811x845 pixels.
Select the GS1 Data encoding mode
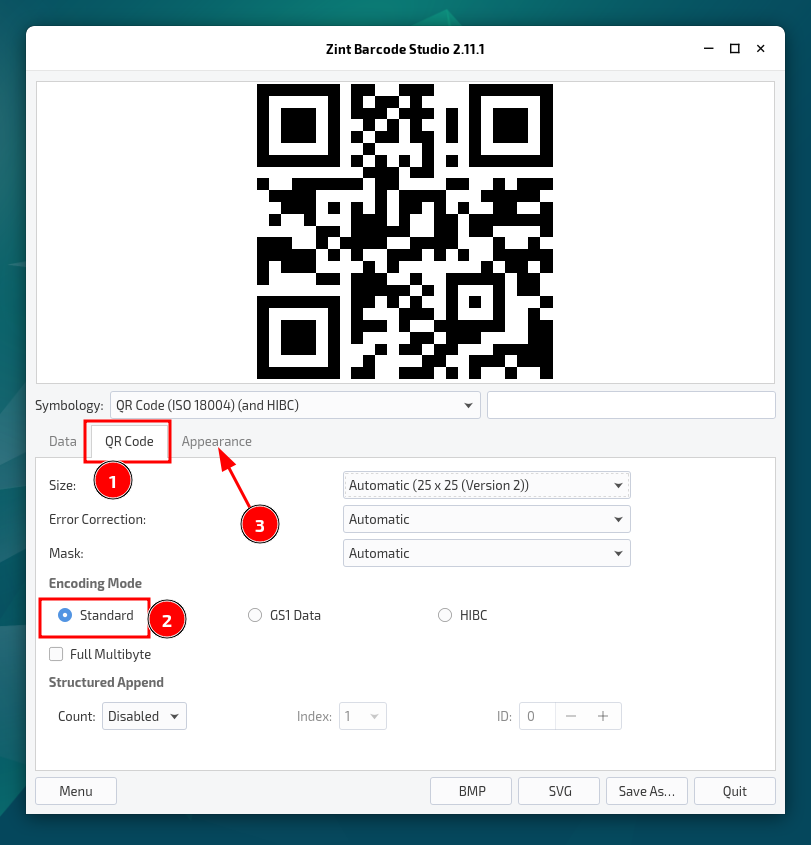coord(254,615)
